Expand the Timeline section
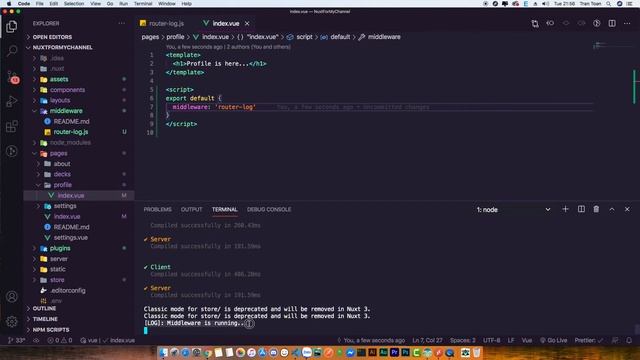 pos(45,319)
